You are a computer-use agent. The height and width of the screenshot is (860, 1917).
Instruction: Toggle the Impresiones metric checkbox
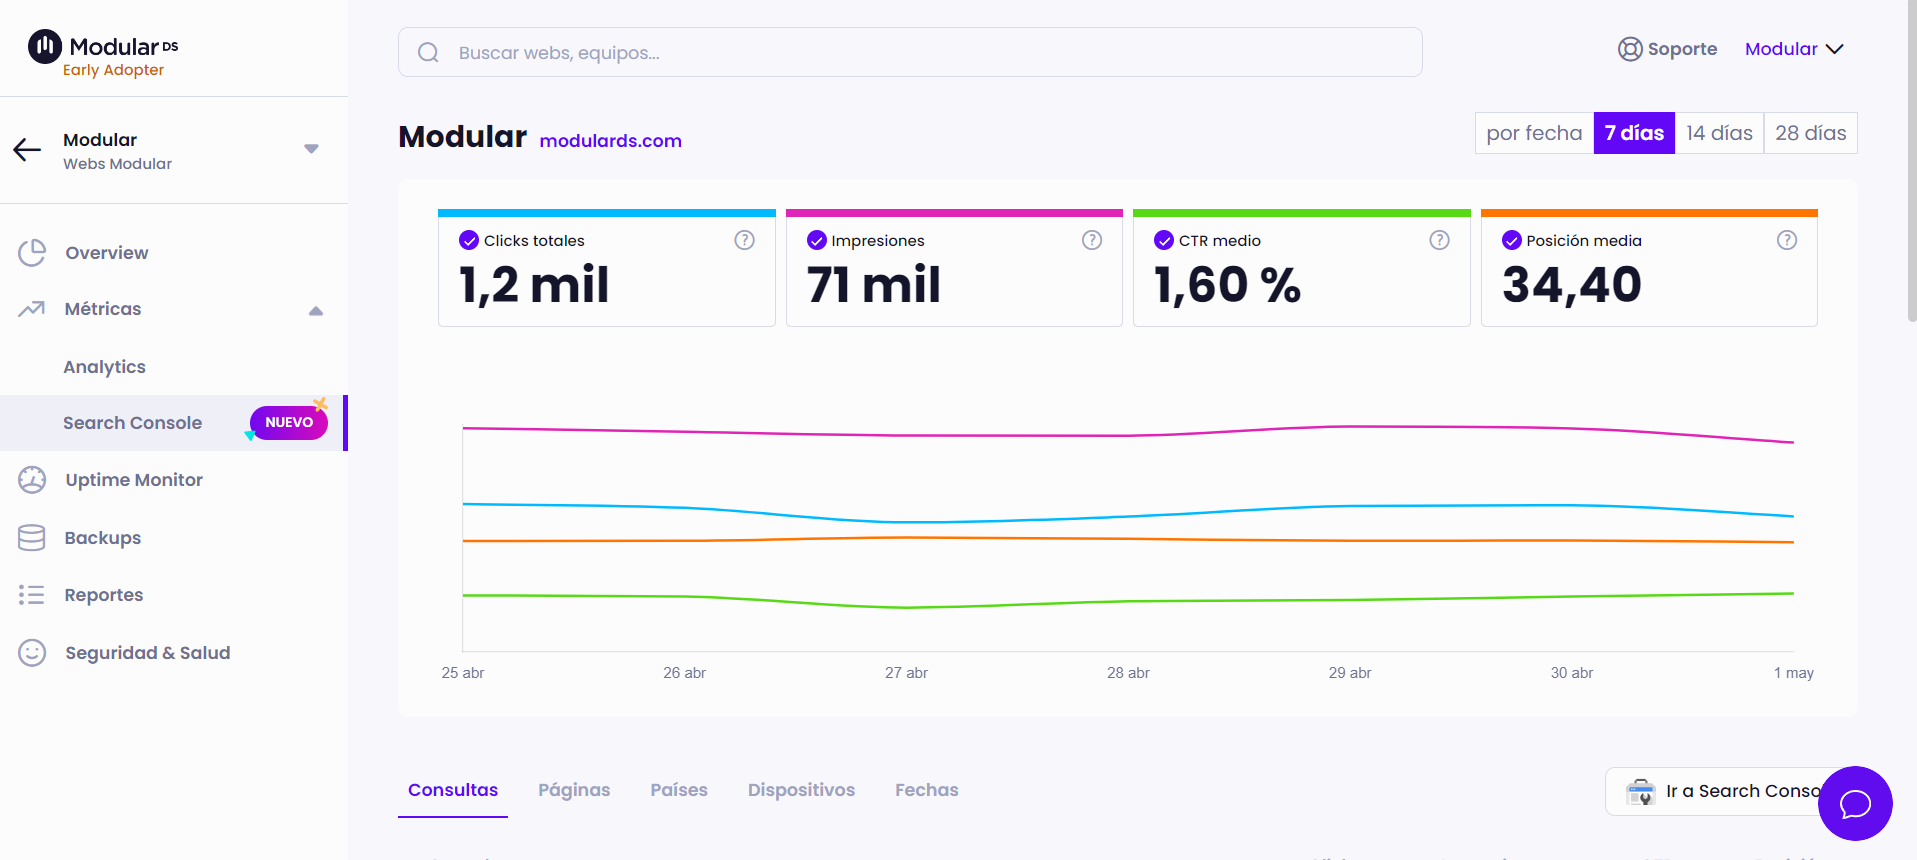pyautogui.click(x=817, y=240)
